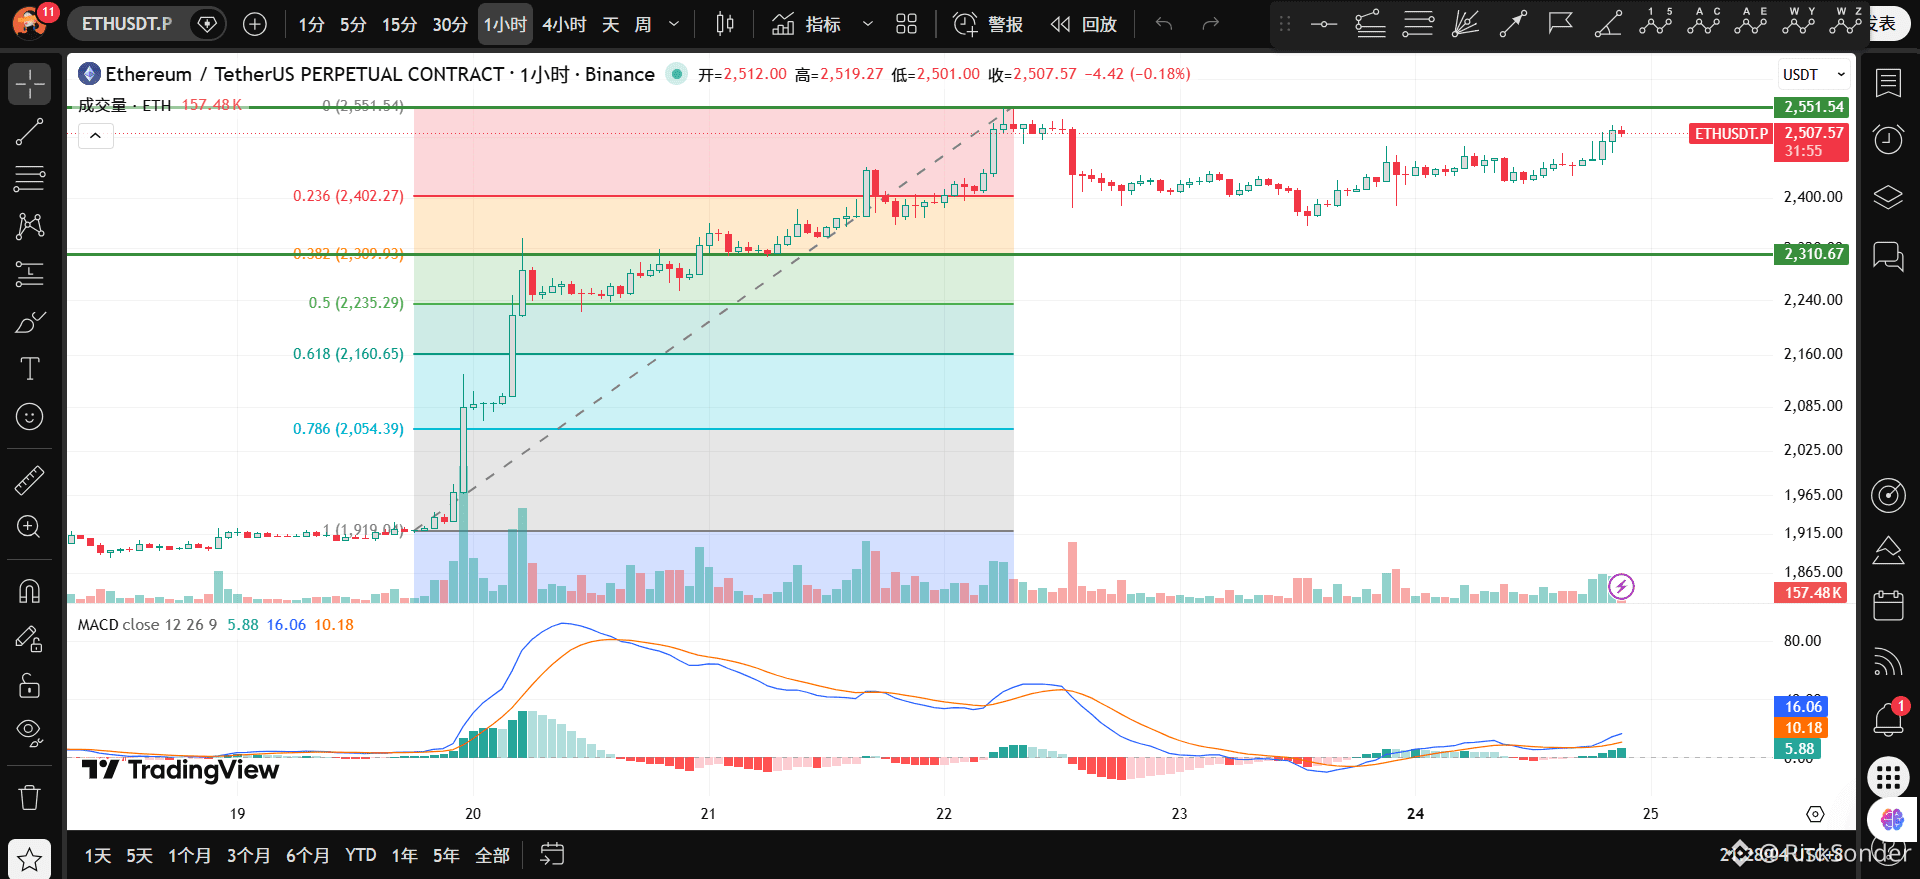Screen dimensions: 1920x879
Task: Click the MACD indicator legend label
Action: point(98,625)
